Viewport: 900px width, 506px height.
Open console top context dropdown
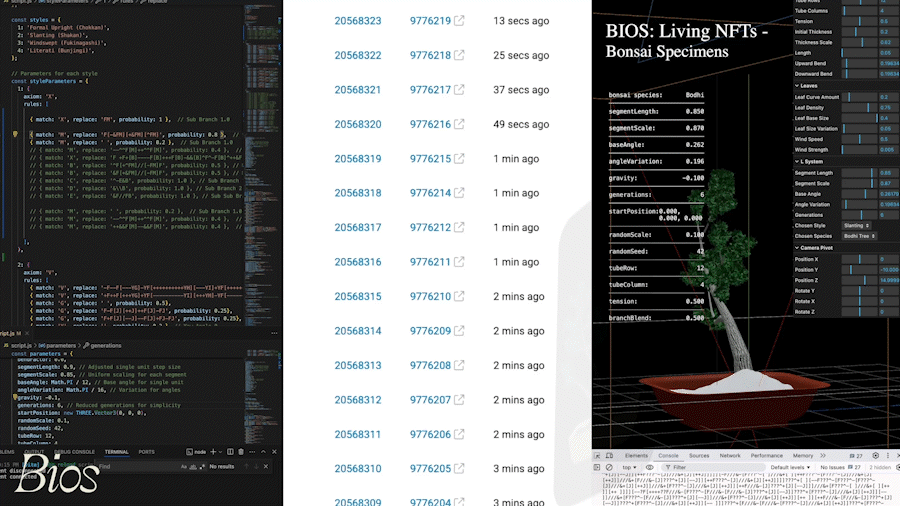[630, 468]
